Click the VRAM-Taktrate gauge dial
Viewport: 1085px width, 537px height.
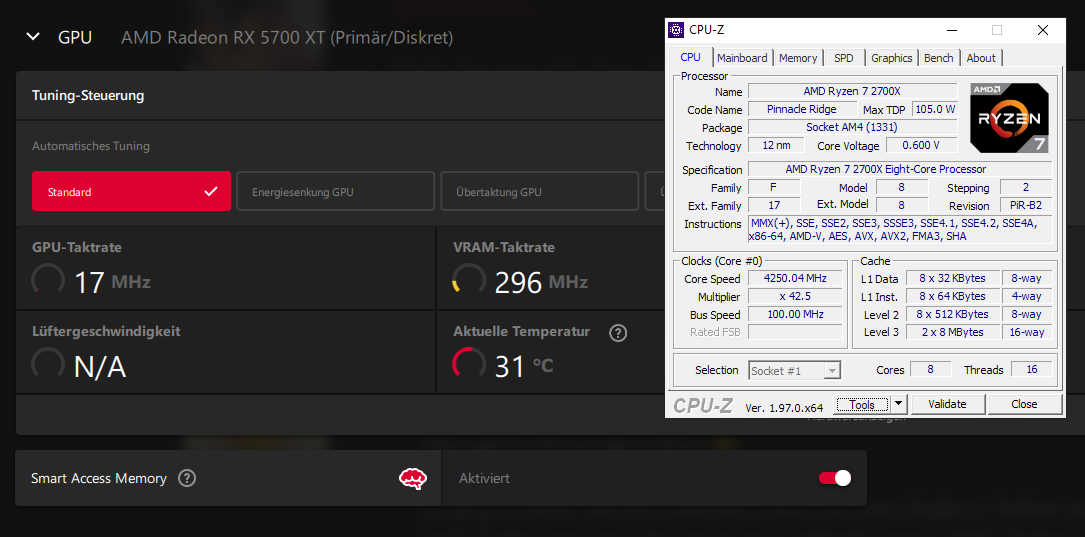[x=468, y=280]
